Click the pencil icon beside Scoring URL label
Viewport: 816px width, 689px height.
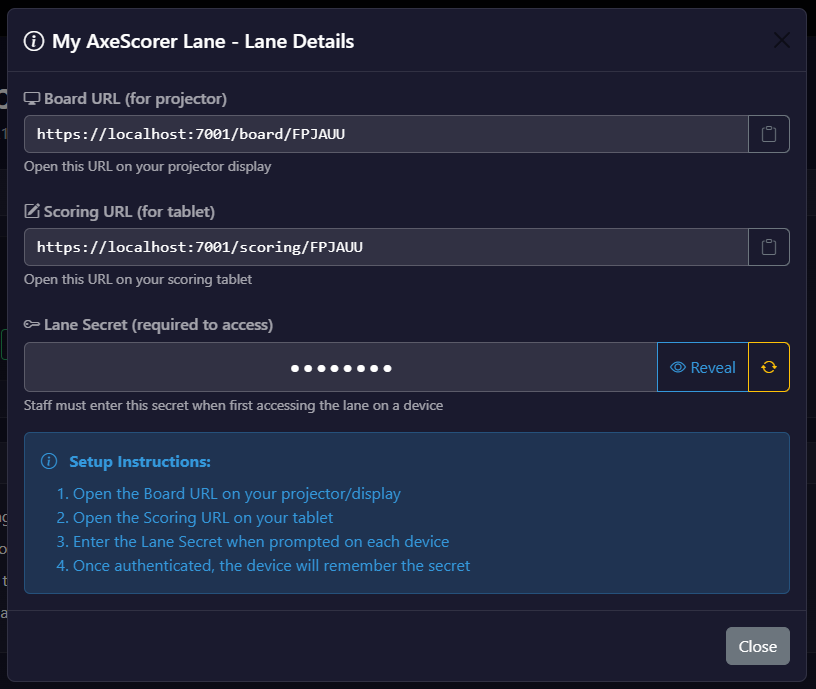[x=31, y=211]
